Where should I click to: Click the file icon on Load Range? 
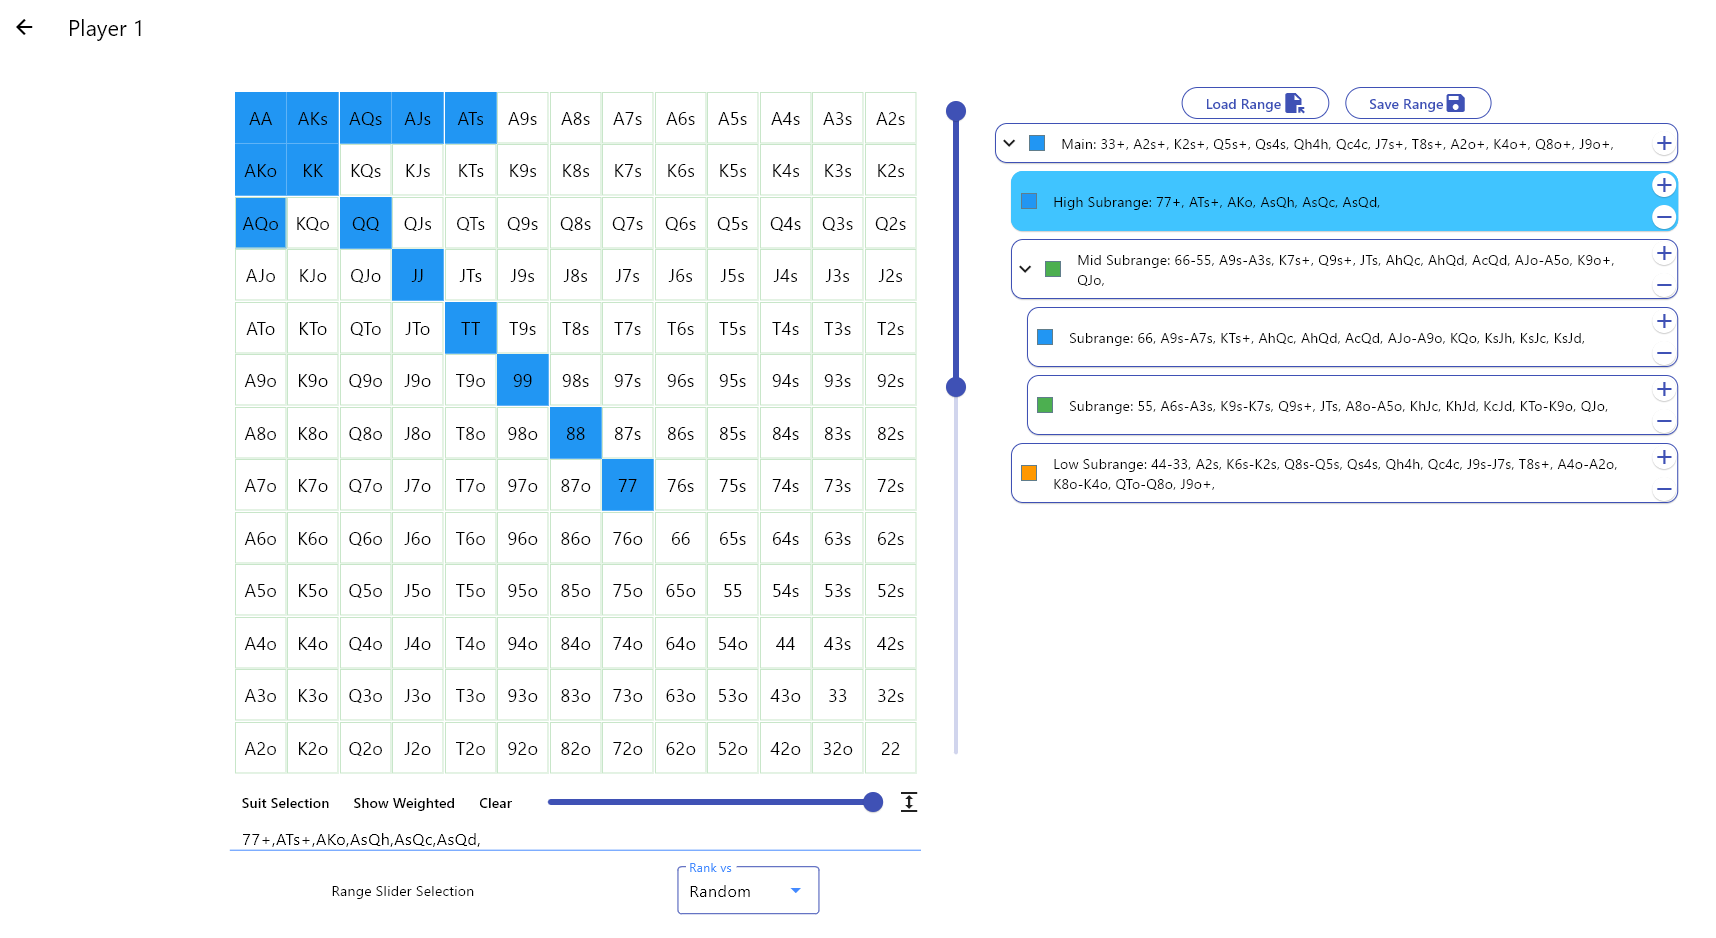point(1296,102)
